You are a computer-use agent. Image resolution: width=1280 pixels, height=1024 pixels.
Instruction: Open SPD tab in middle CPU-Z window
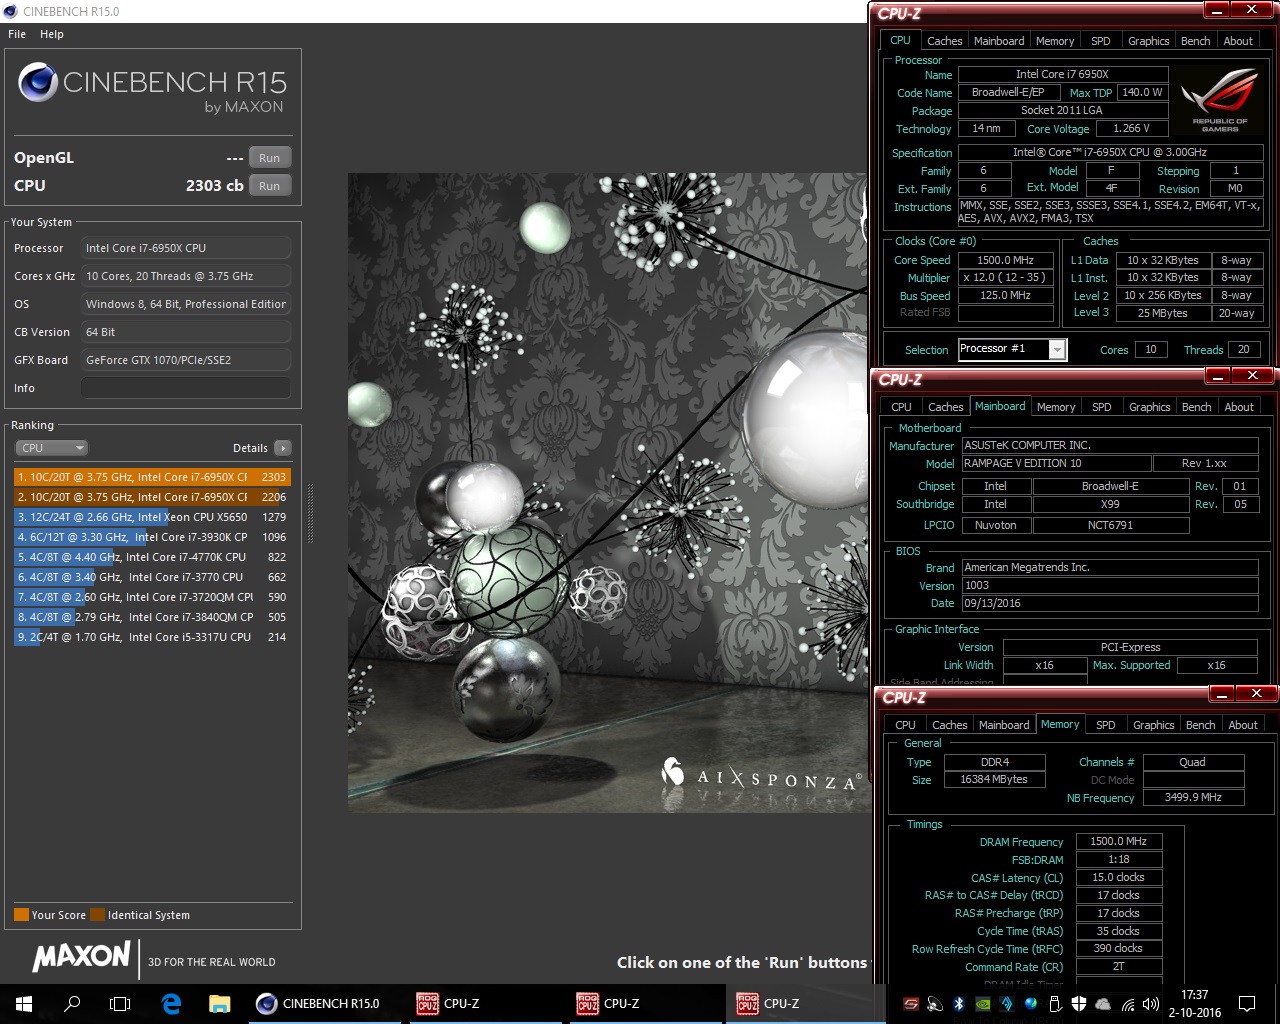coord(1102,407)
